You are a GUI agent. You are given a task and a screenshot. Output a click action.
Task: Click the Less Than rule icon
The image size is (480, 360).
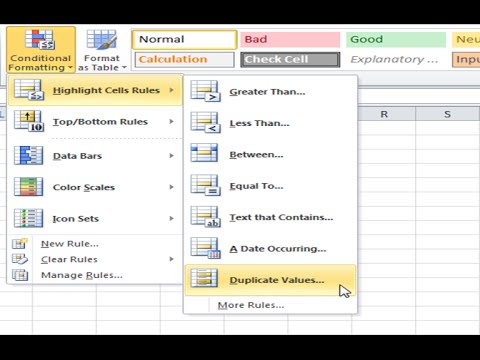click(x=205, y=122)
